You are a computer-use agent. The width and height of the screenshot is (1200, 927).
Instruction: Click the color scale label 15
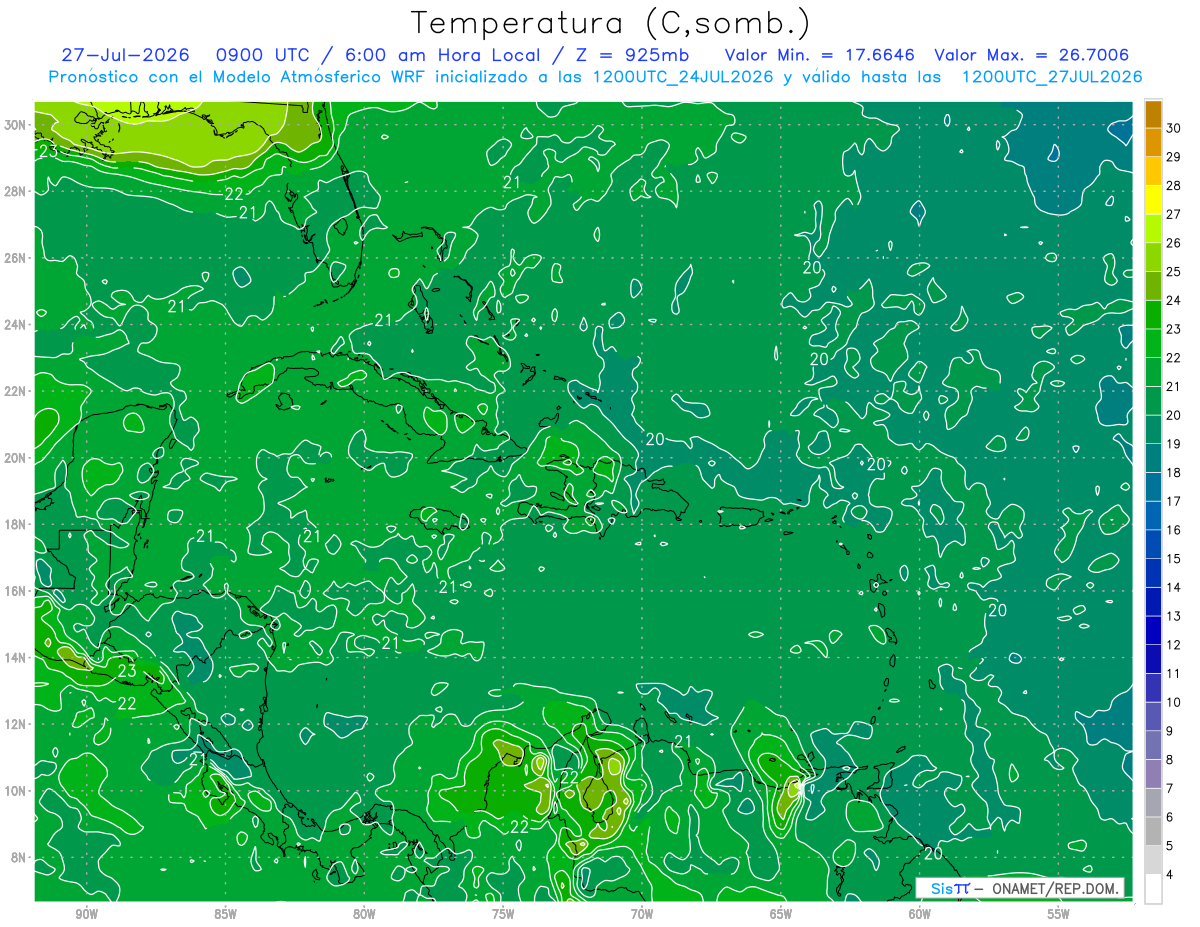[x=1174, y=558]
